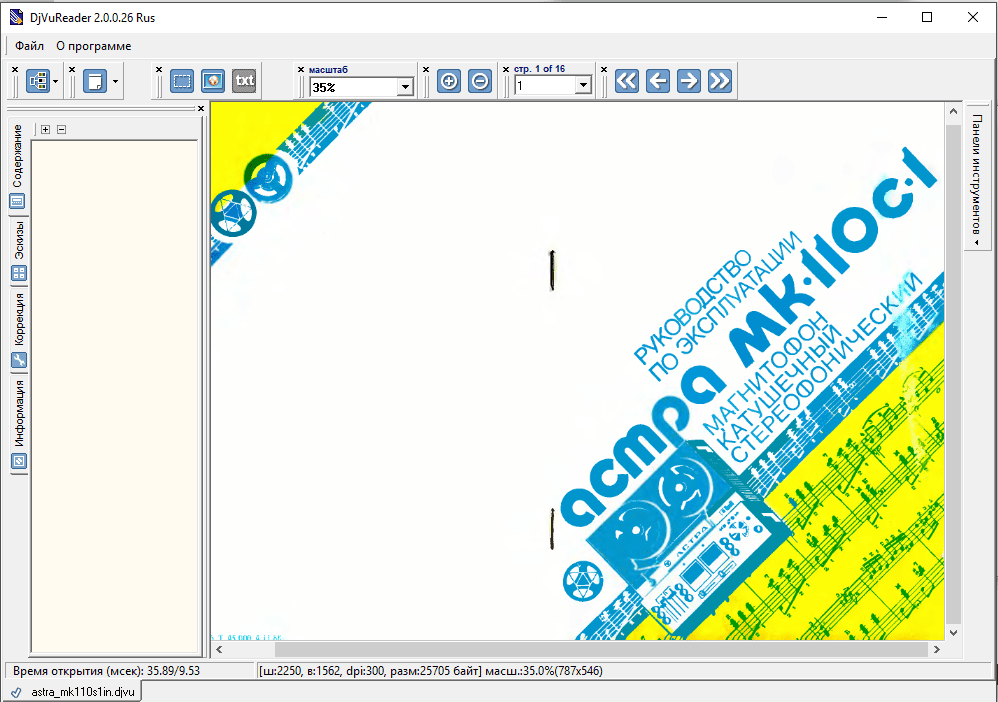Click the DjVuReader app icon in title bar

[17, 17]
